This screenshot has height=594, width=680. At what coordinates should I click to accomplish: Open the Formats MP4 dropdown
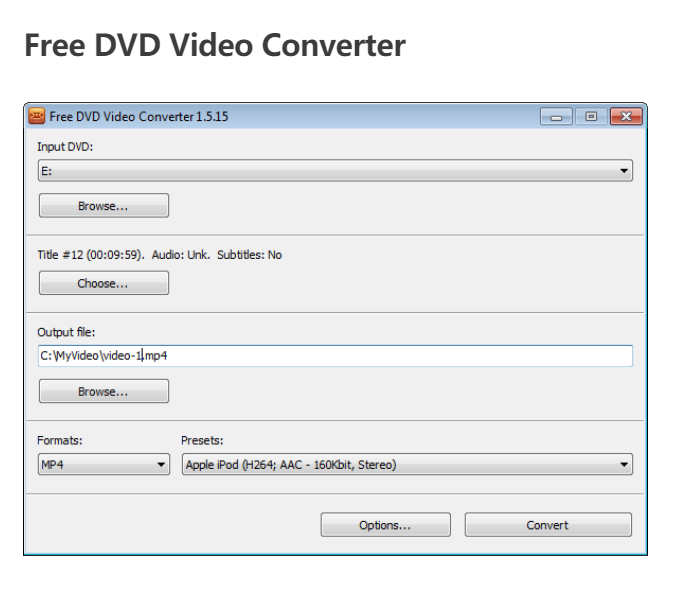[104, 464]
